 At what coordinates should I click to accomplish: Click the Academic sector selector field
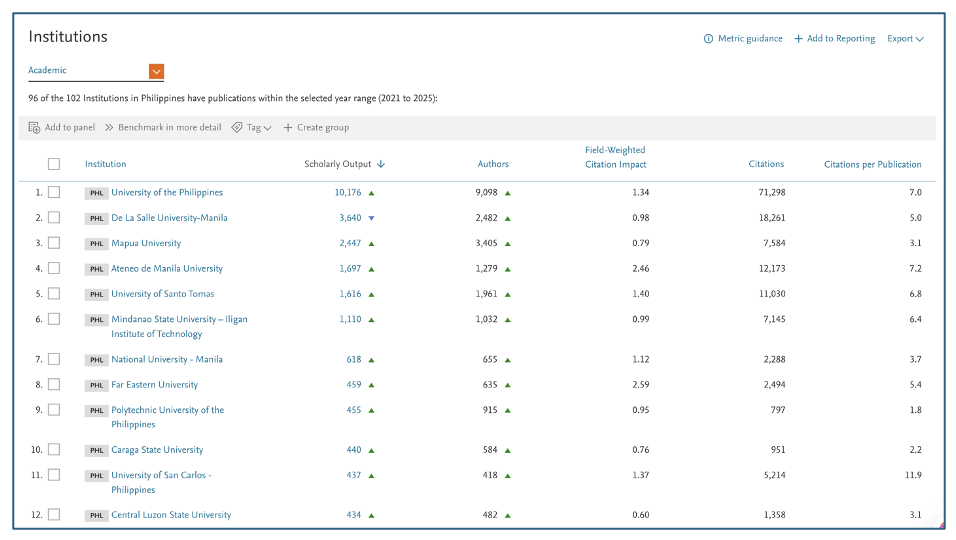click(96, 71)
